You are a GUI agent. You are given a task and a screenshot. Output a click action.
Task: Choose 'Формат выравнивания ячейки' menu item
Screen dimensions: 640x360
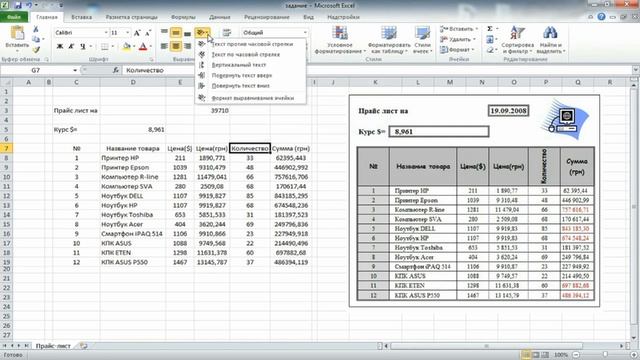coord(250,98)
